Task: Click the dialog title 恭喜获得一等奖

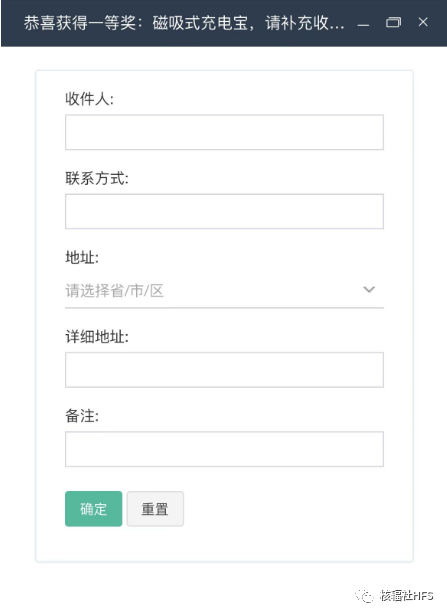Action: pos(80,23)
